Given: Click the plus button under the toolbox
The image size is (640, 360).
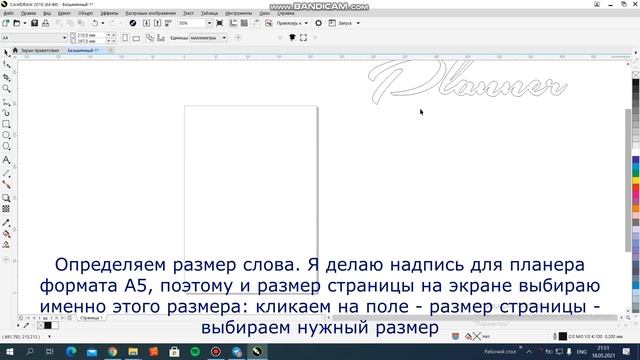Looking at the screenshot, I should coord(6,260).
